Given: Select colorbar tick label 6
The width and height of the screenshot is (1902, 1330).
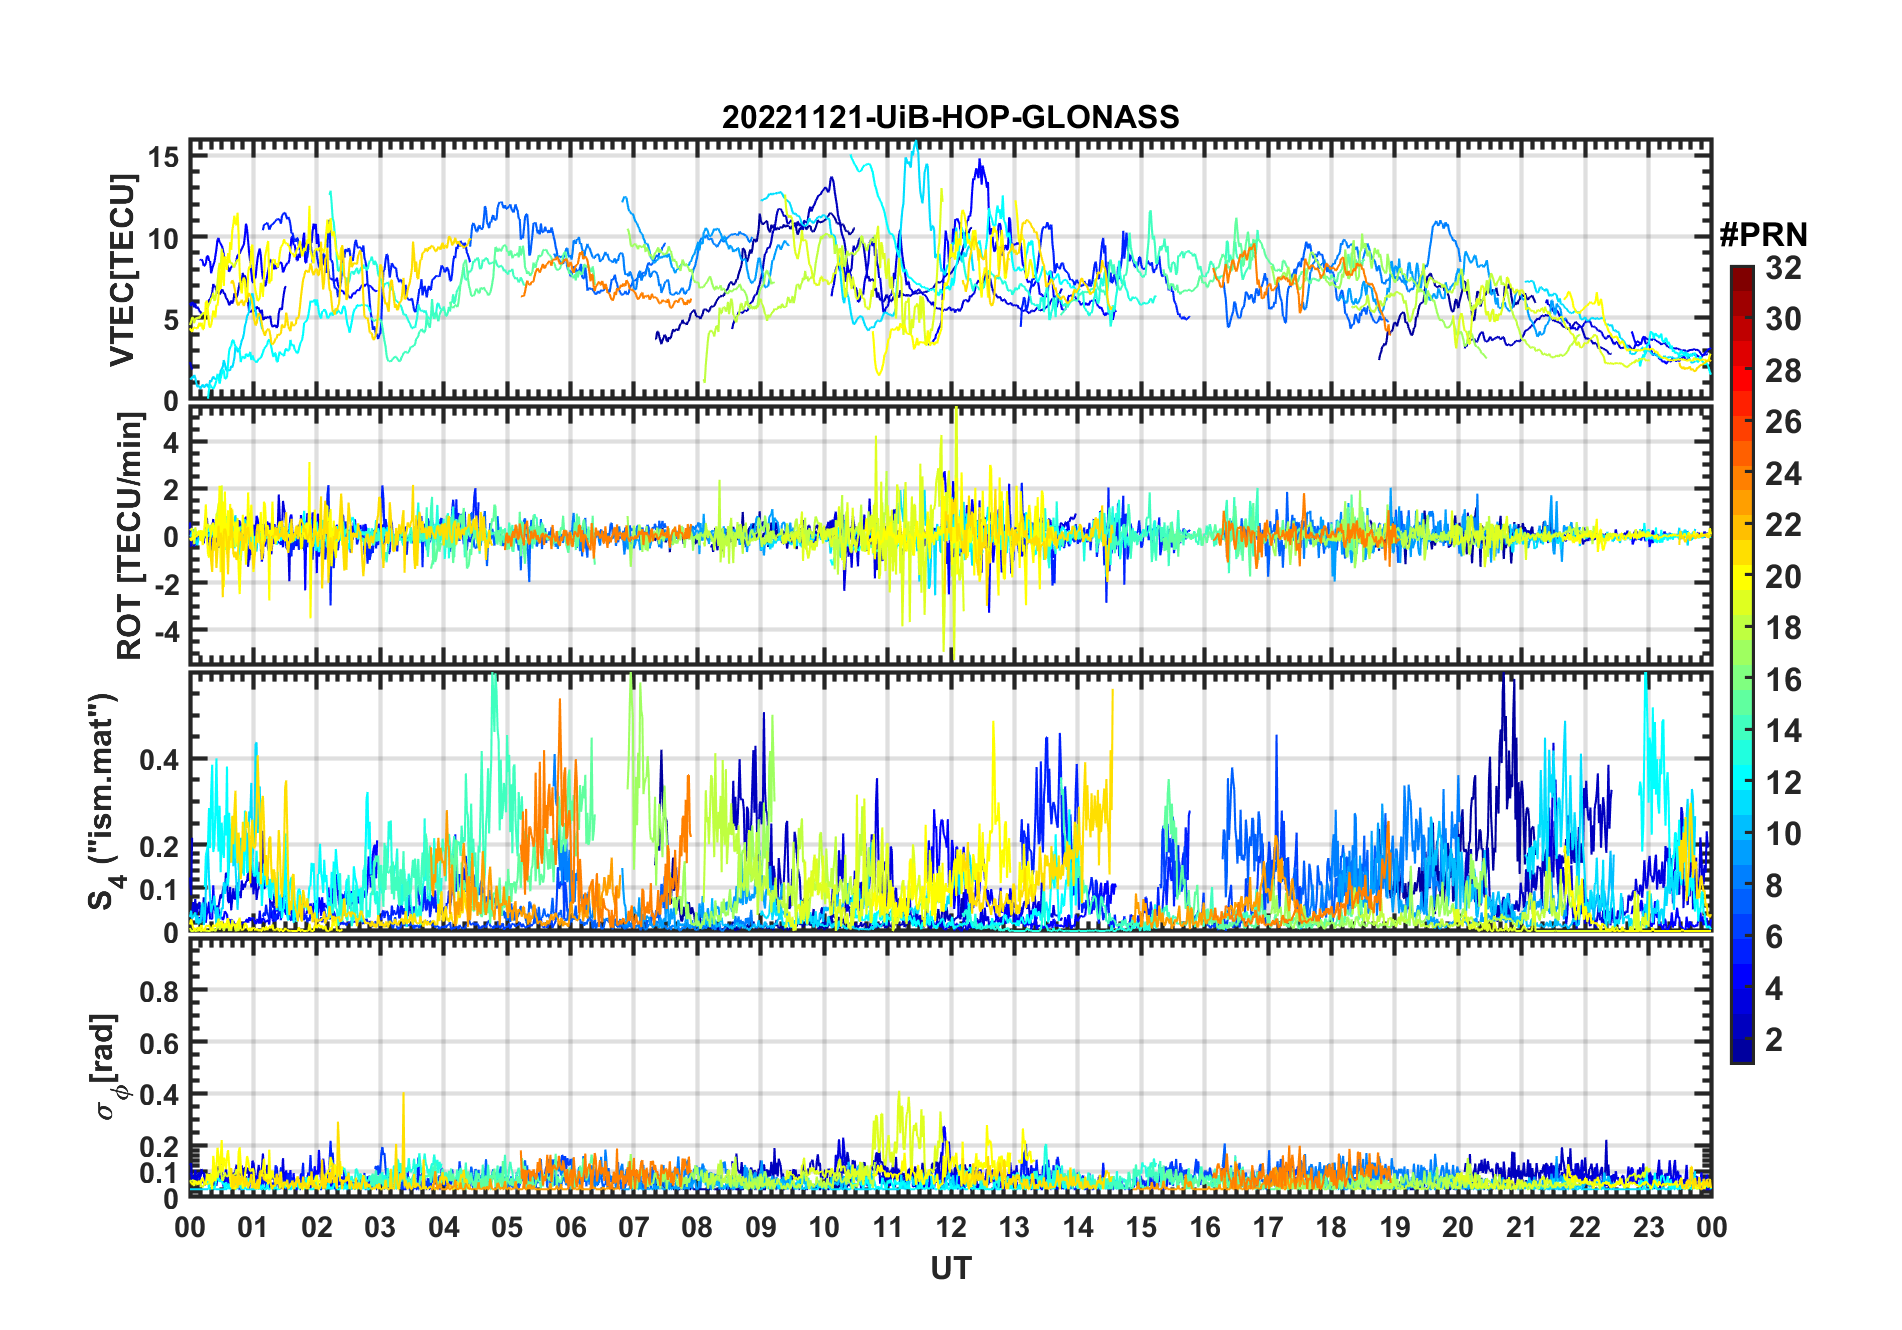Looking at the screenshot, I should point(1774,937).
